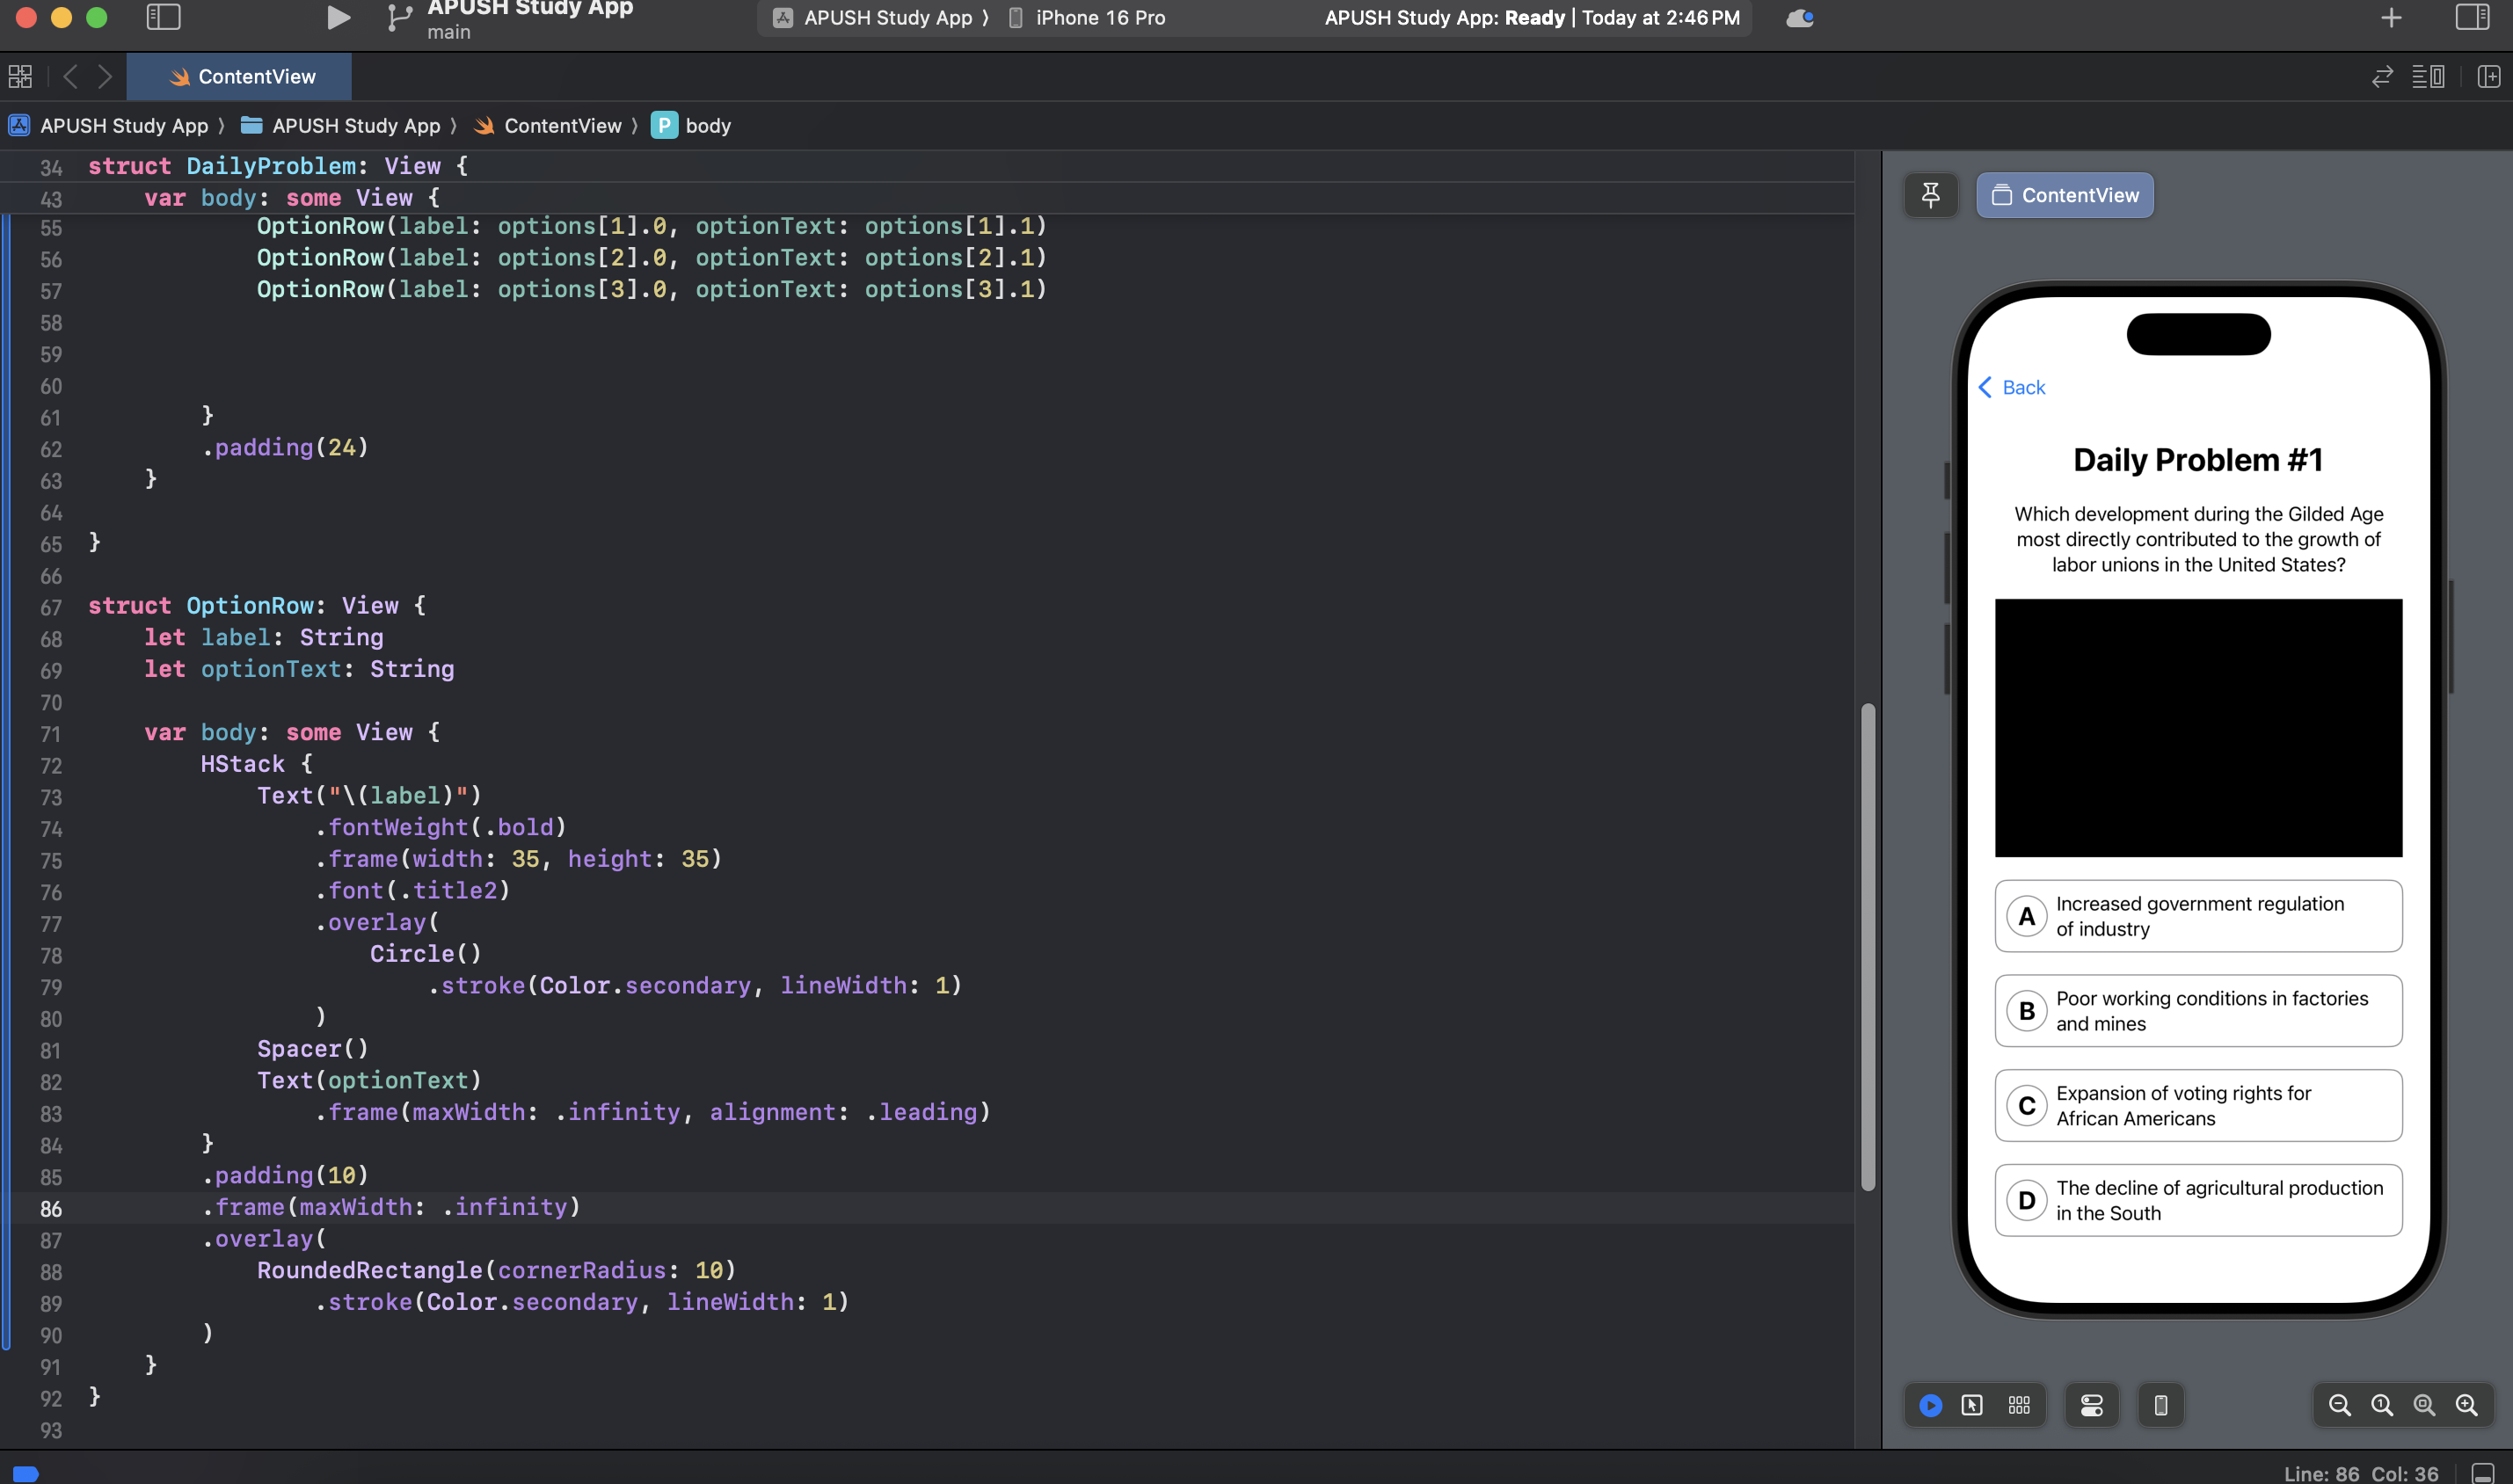The image size is (2513, 1484).
Task: Toggle the inspector panel on right
Action: 2471,17
